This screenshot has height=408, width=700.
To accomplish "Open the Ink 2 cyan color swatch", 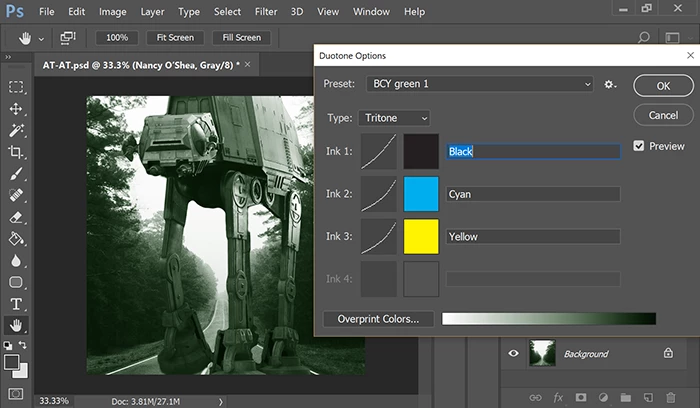I will 421,194.
